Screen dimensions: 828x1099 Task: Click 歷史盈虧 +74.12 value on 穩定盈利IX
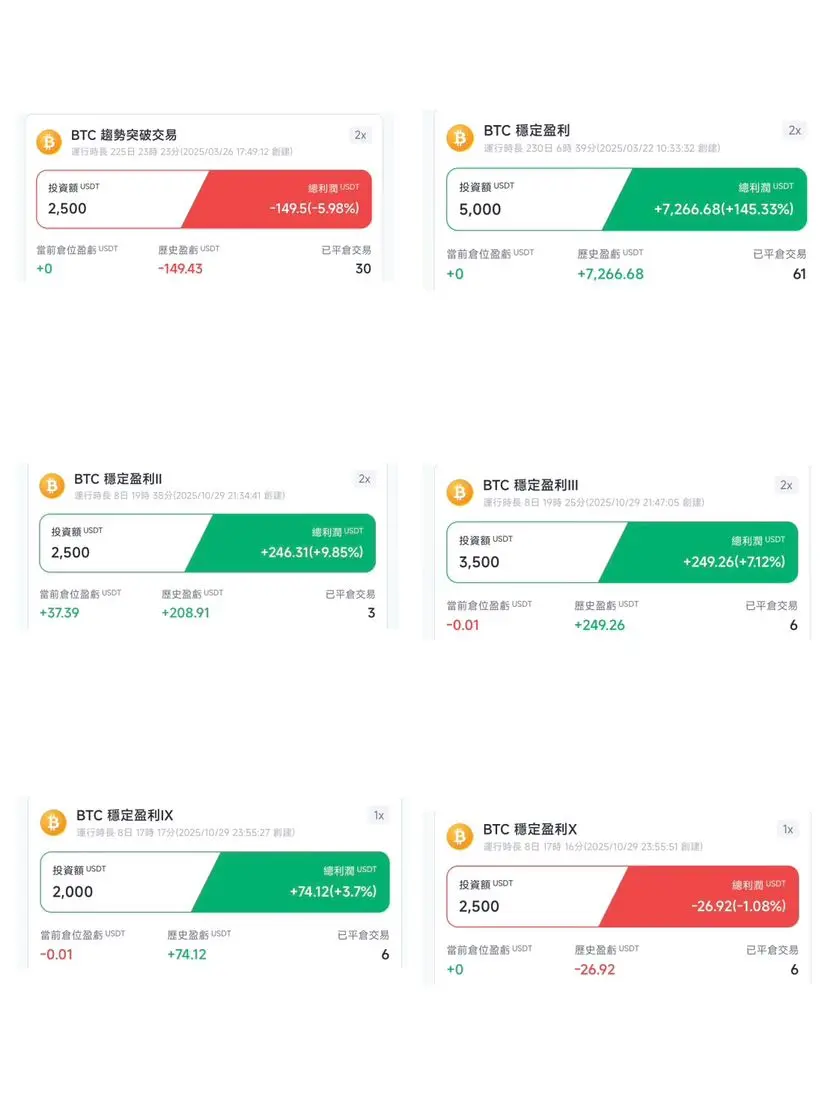[x=186, y=954]
